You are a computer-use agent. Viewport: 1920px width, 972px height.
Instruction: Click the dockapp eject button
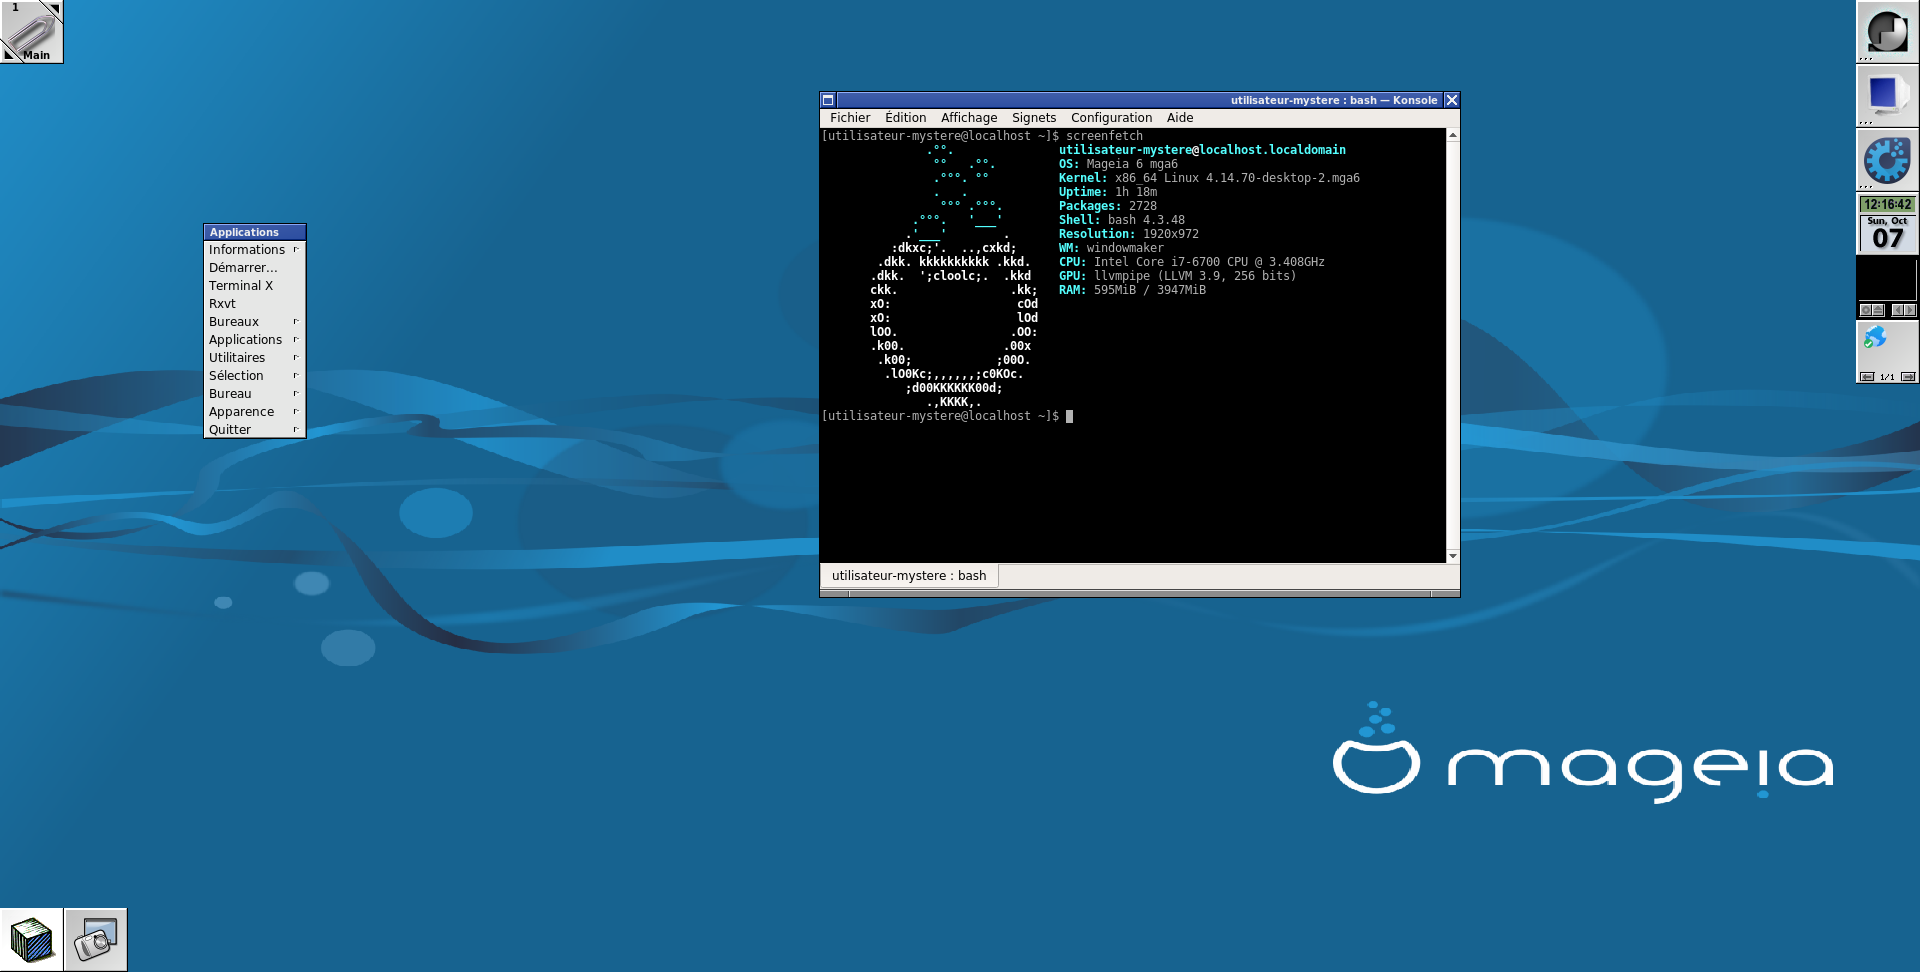pos(1878,310)
